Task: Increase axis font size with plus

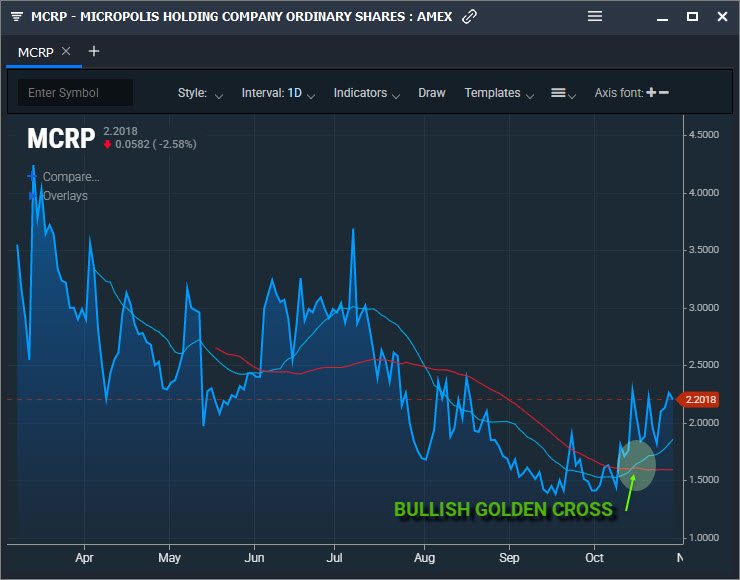Action: (x=651, y=93)
